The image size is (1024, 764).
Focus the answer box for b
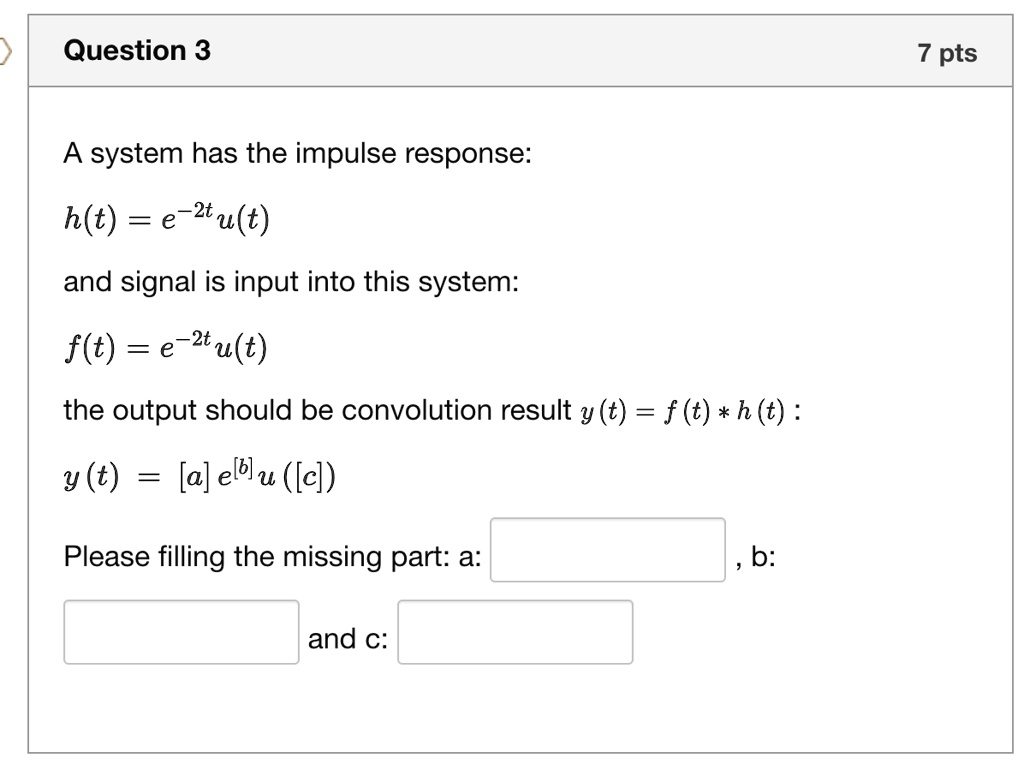pos(182,632)
